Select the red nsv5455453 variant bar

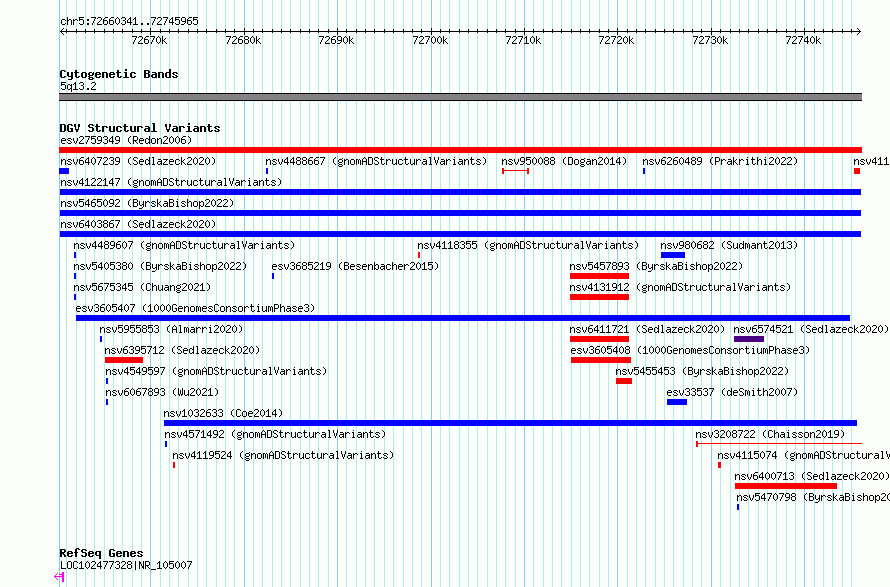pyautogui.click(x=624, y=381)
